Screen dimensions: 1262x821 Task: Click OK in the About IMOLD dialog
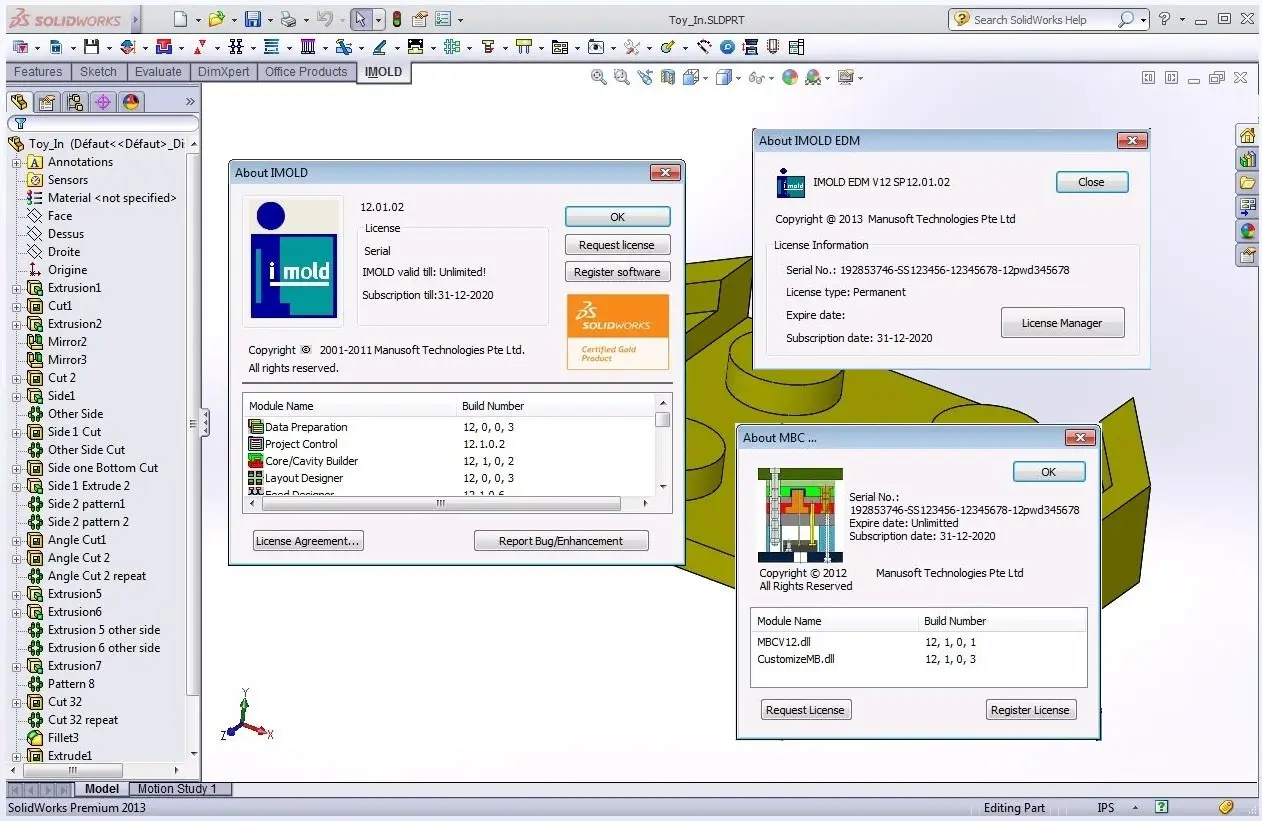617,217
